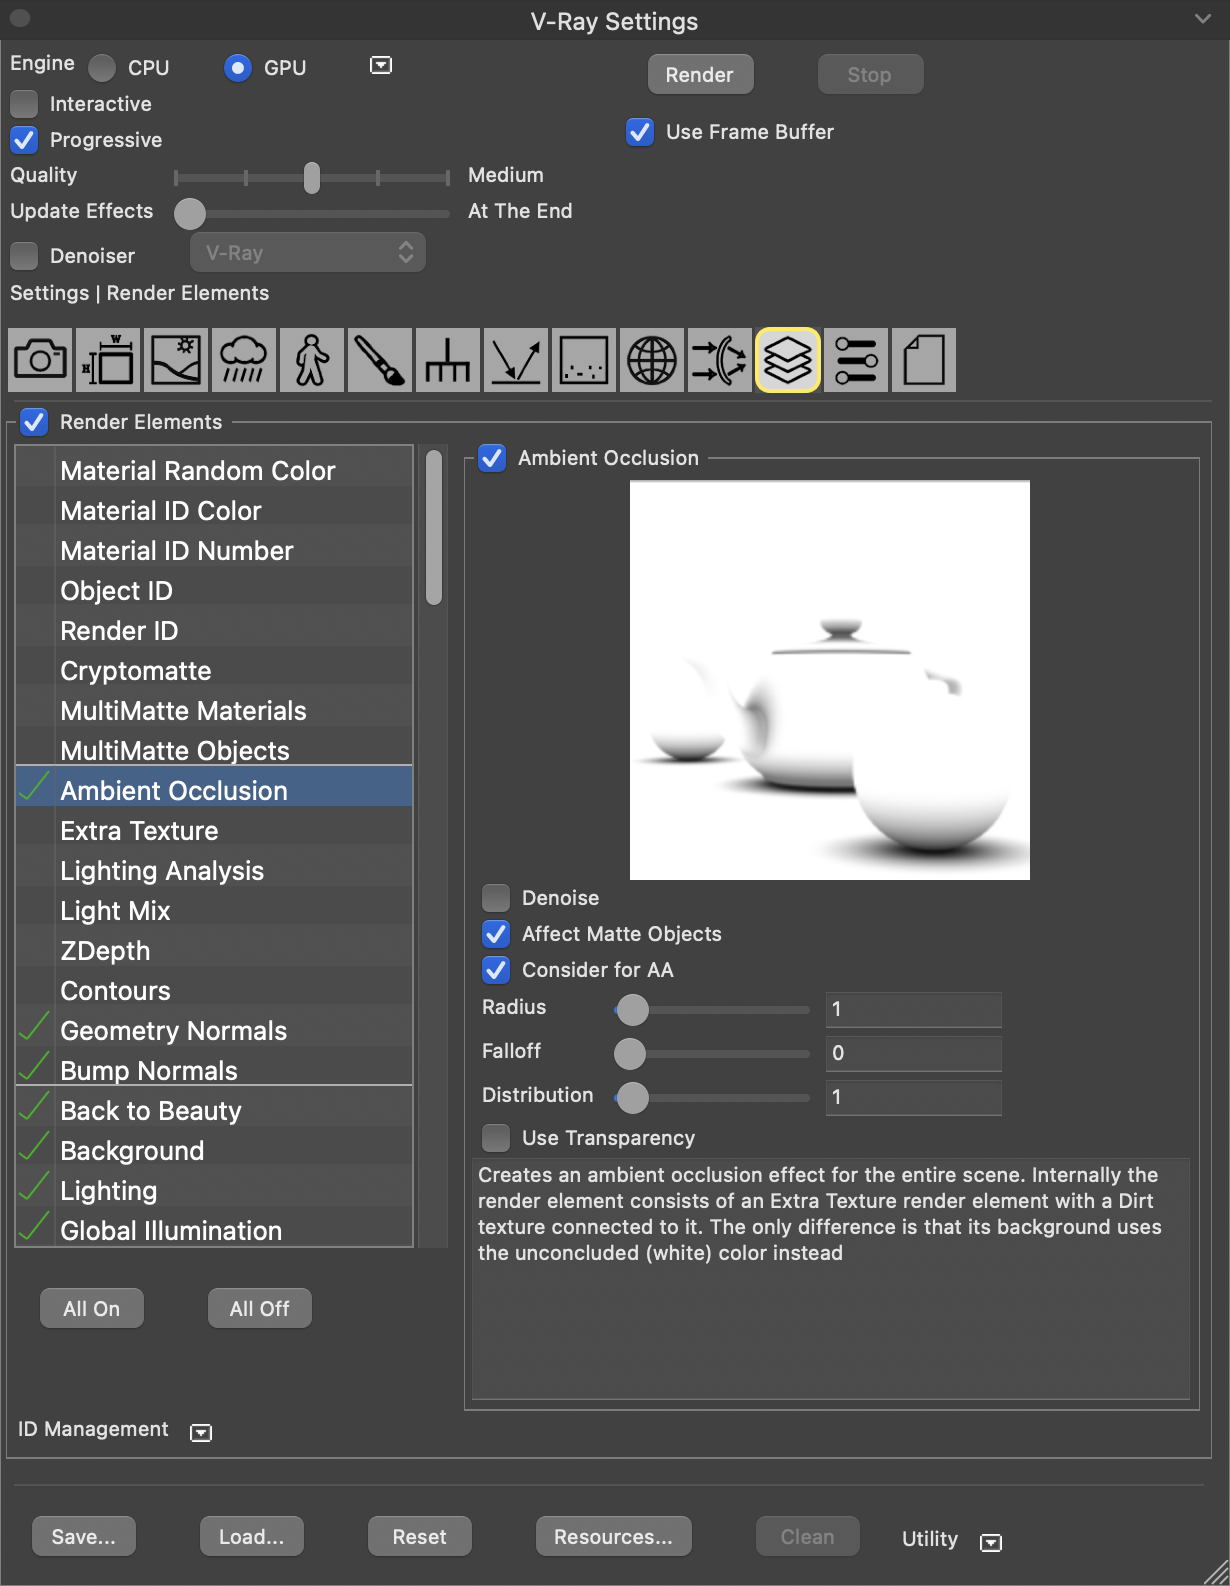This screenshot has height=1586, width=1230.
Task: Click the Quality slider handle
Action: tap(312, 178)
